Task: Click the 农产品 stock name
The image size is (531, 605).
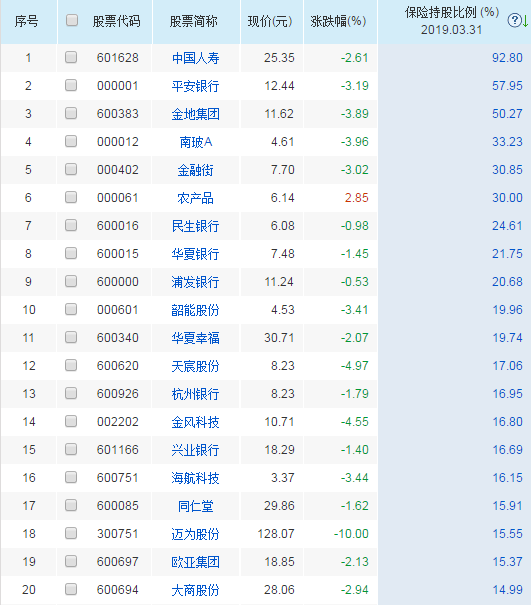Action: tap(195, 198)
